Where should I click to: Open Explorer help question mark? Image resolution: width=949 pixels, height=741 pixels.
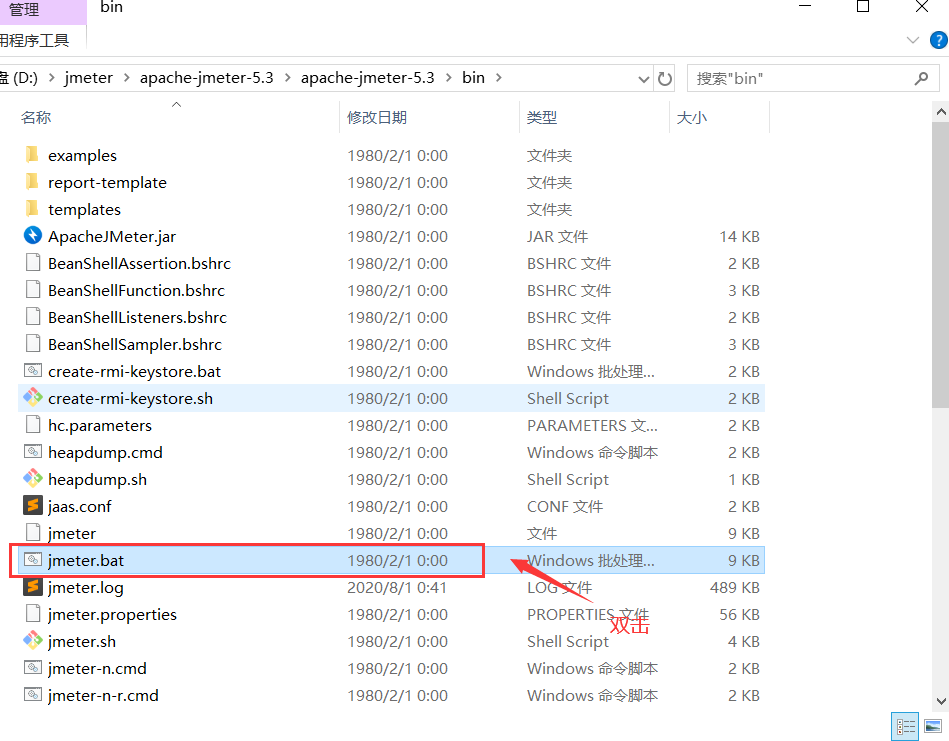[x=939, y=41]
